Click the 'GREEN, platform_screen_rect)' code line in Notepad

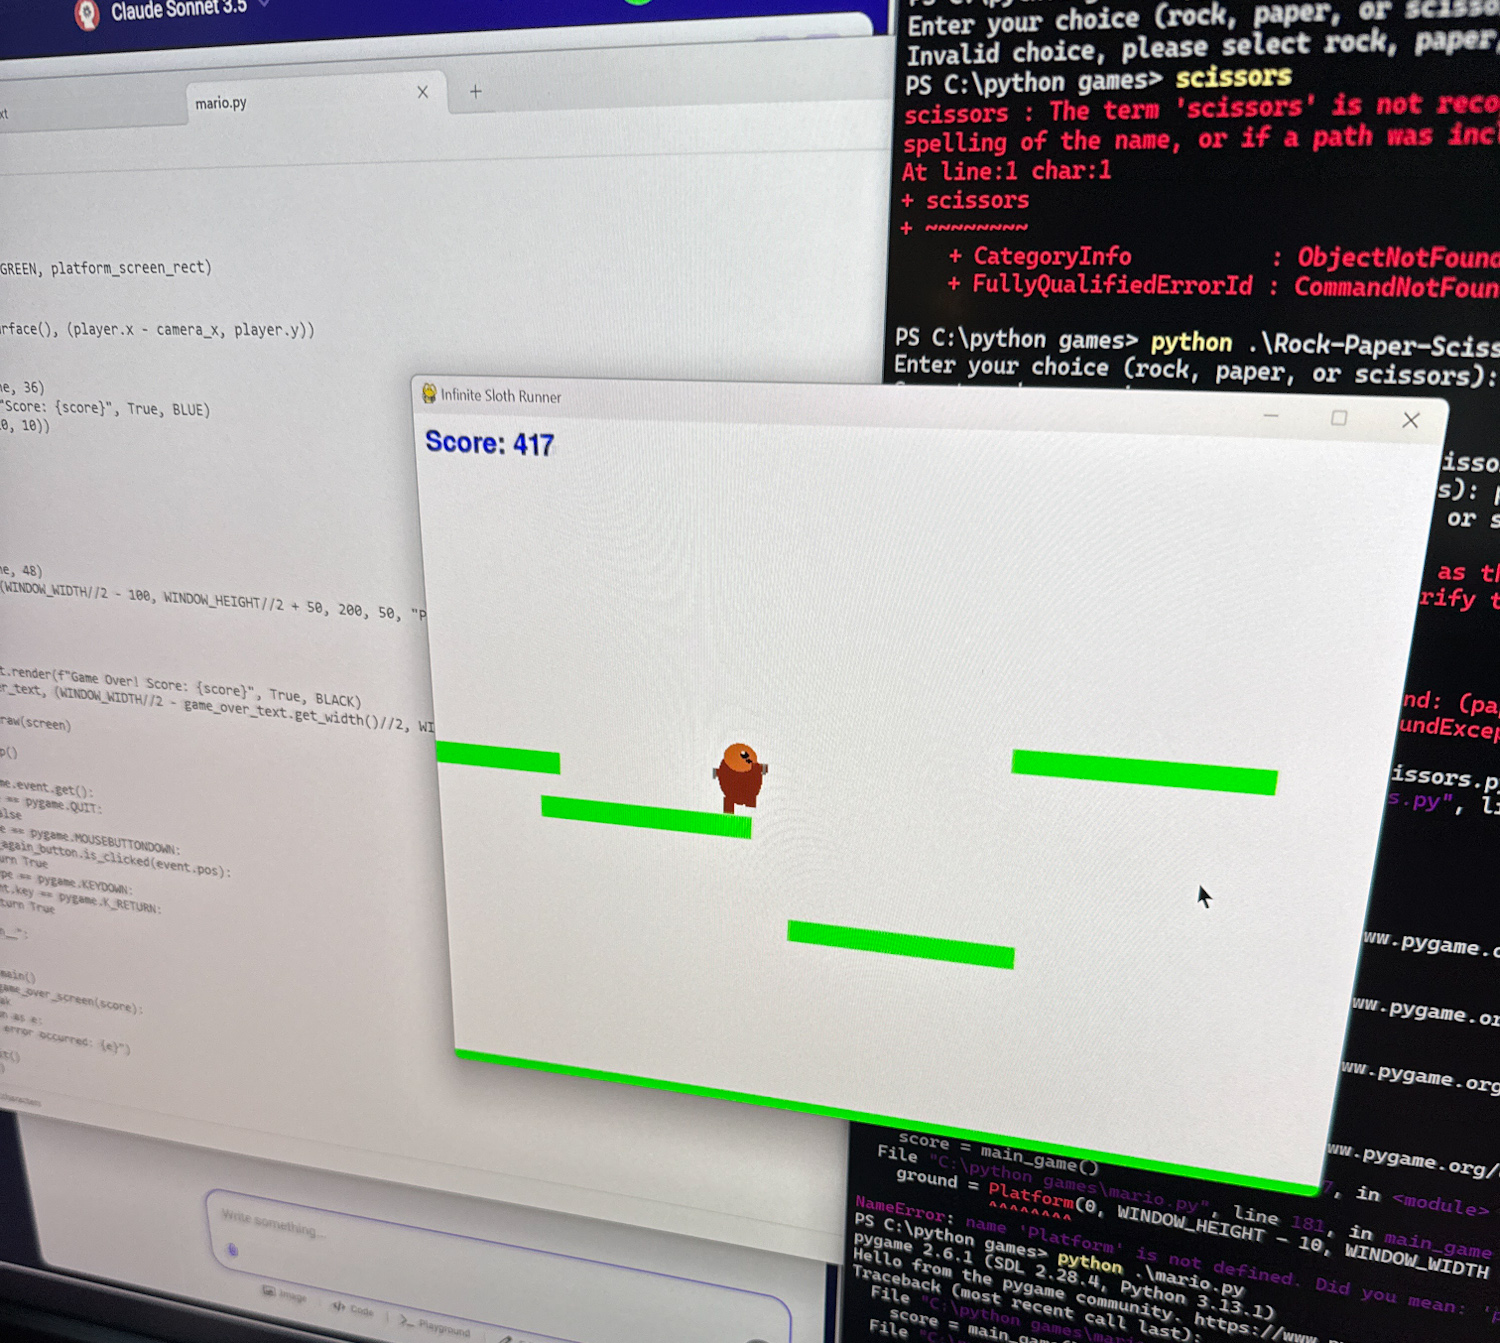pos(106,268)
